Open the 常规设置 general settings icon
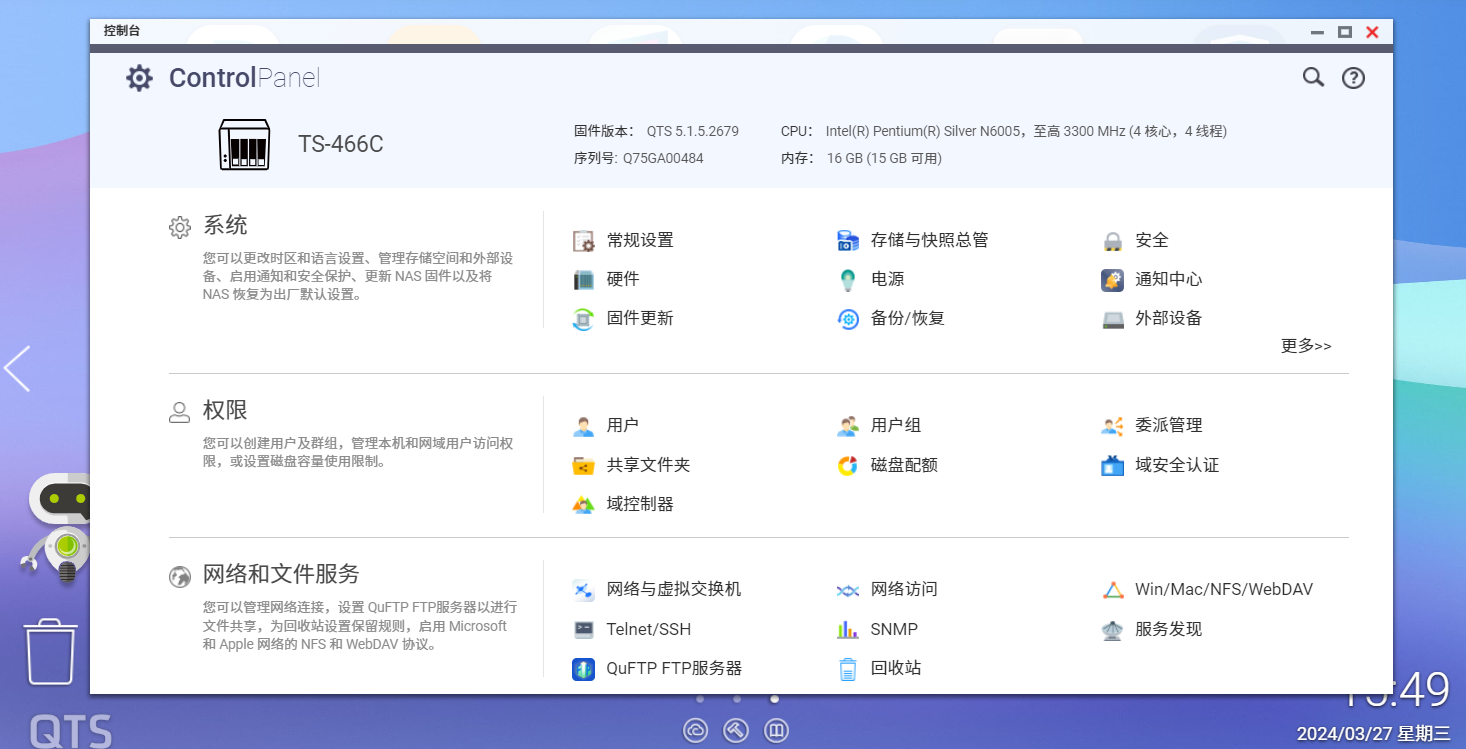1466x749 pixels. coord(583,241)
